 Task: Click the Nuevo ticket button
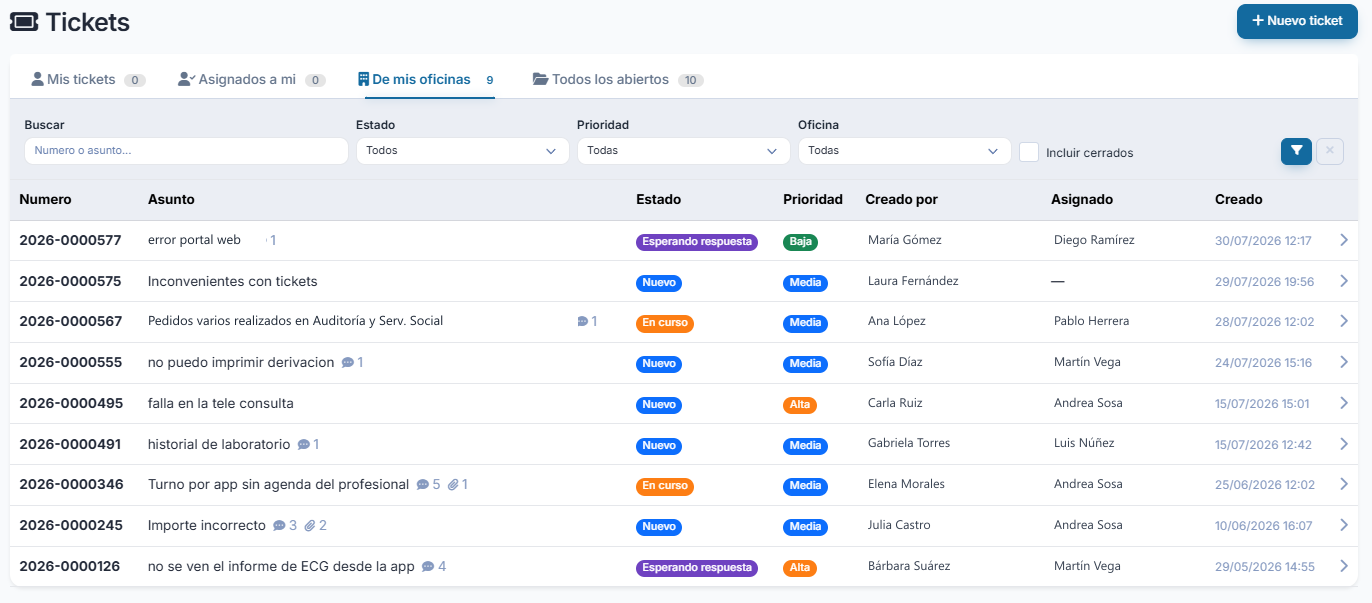pyautogui.click(x=1297, y=20)
